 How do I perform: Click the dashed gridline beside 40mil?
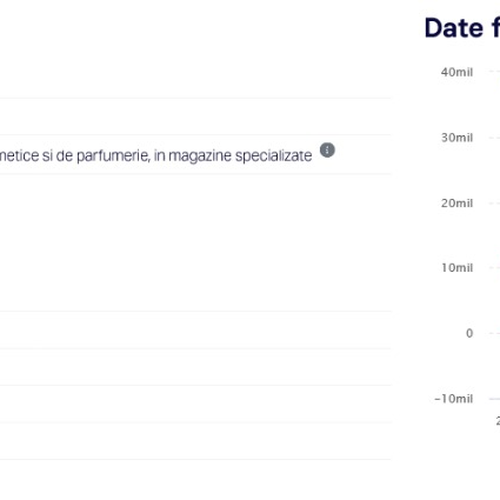[x=494, y=71]
